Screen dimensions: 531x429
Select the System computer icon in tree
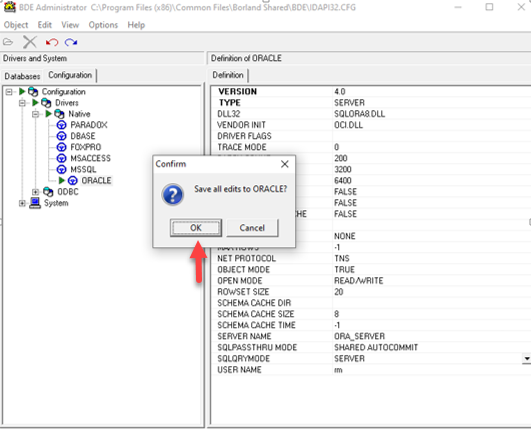(x=35, y=203)
